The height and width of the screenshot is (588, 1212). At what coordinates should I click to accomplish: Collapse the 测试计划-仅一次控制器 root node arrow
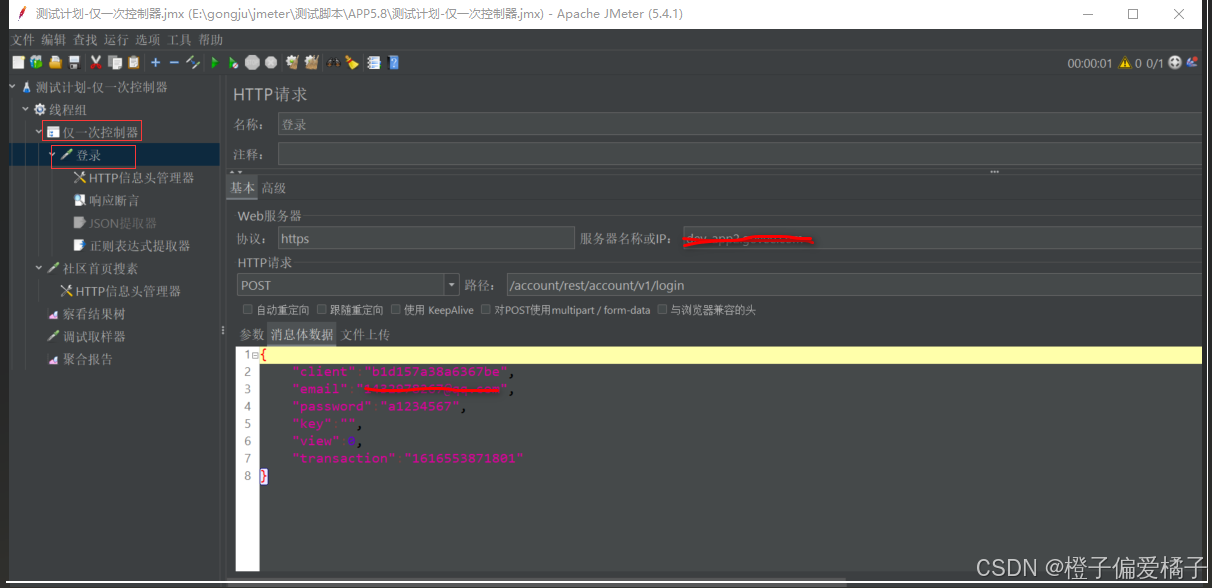pos(13,87)
